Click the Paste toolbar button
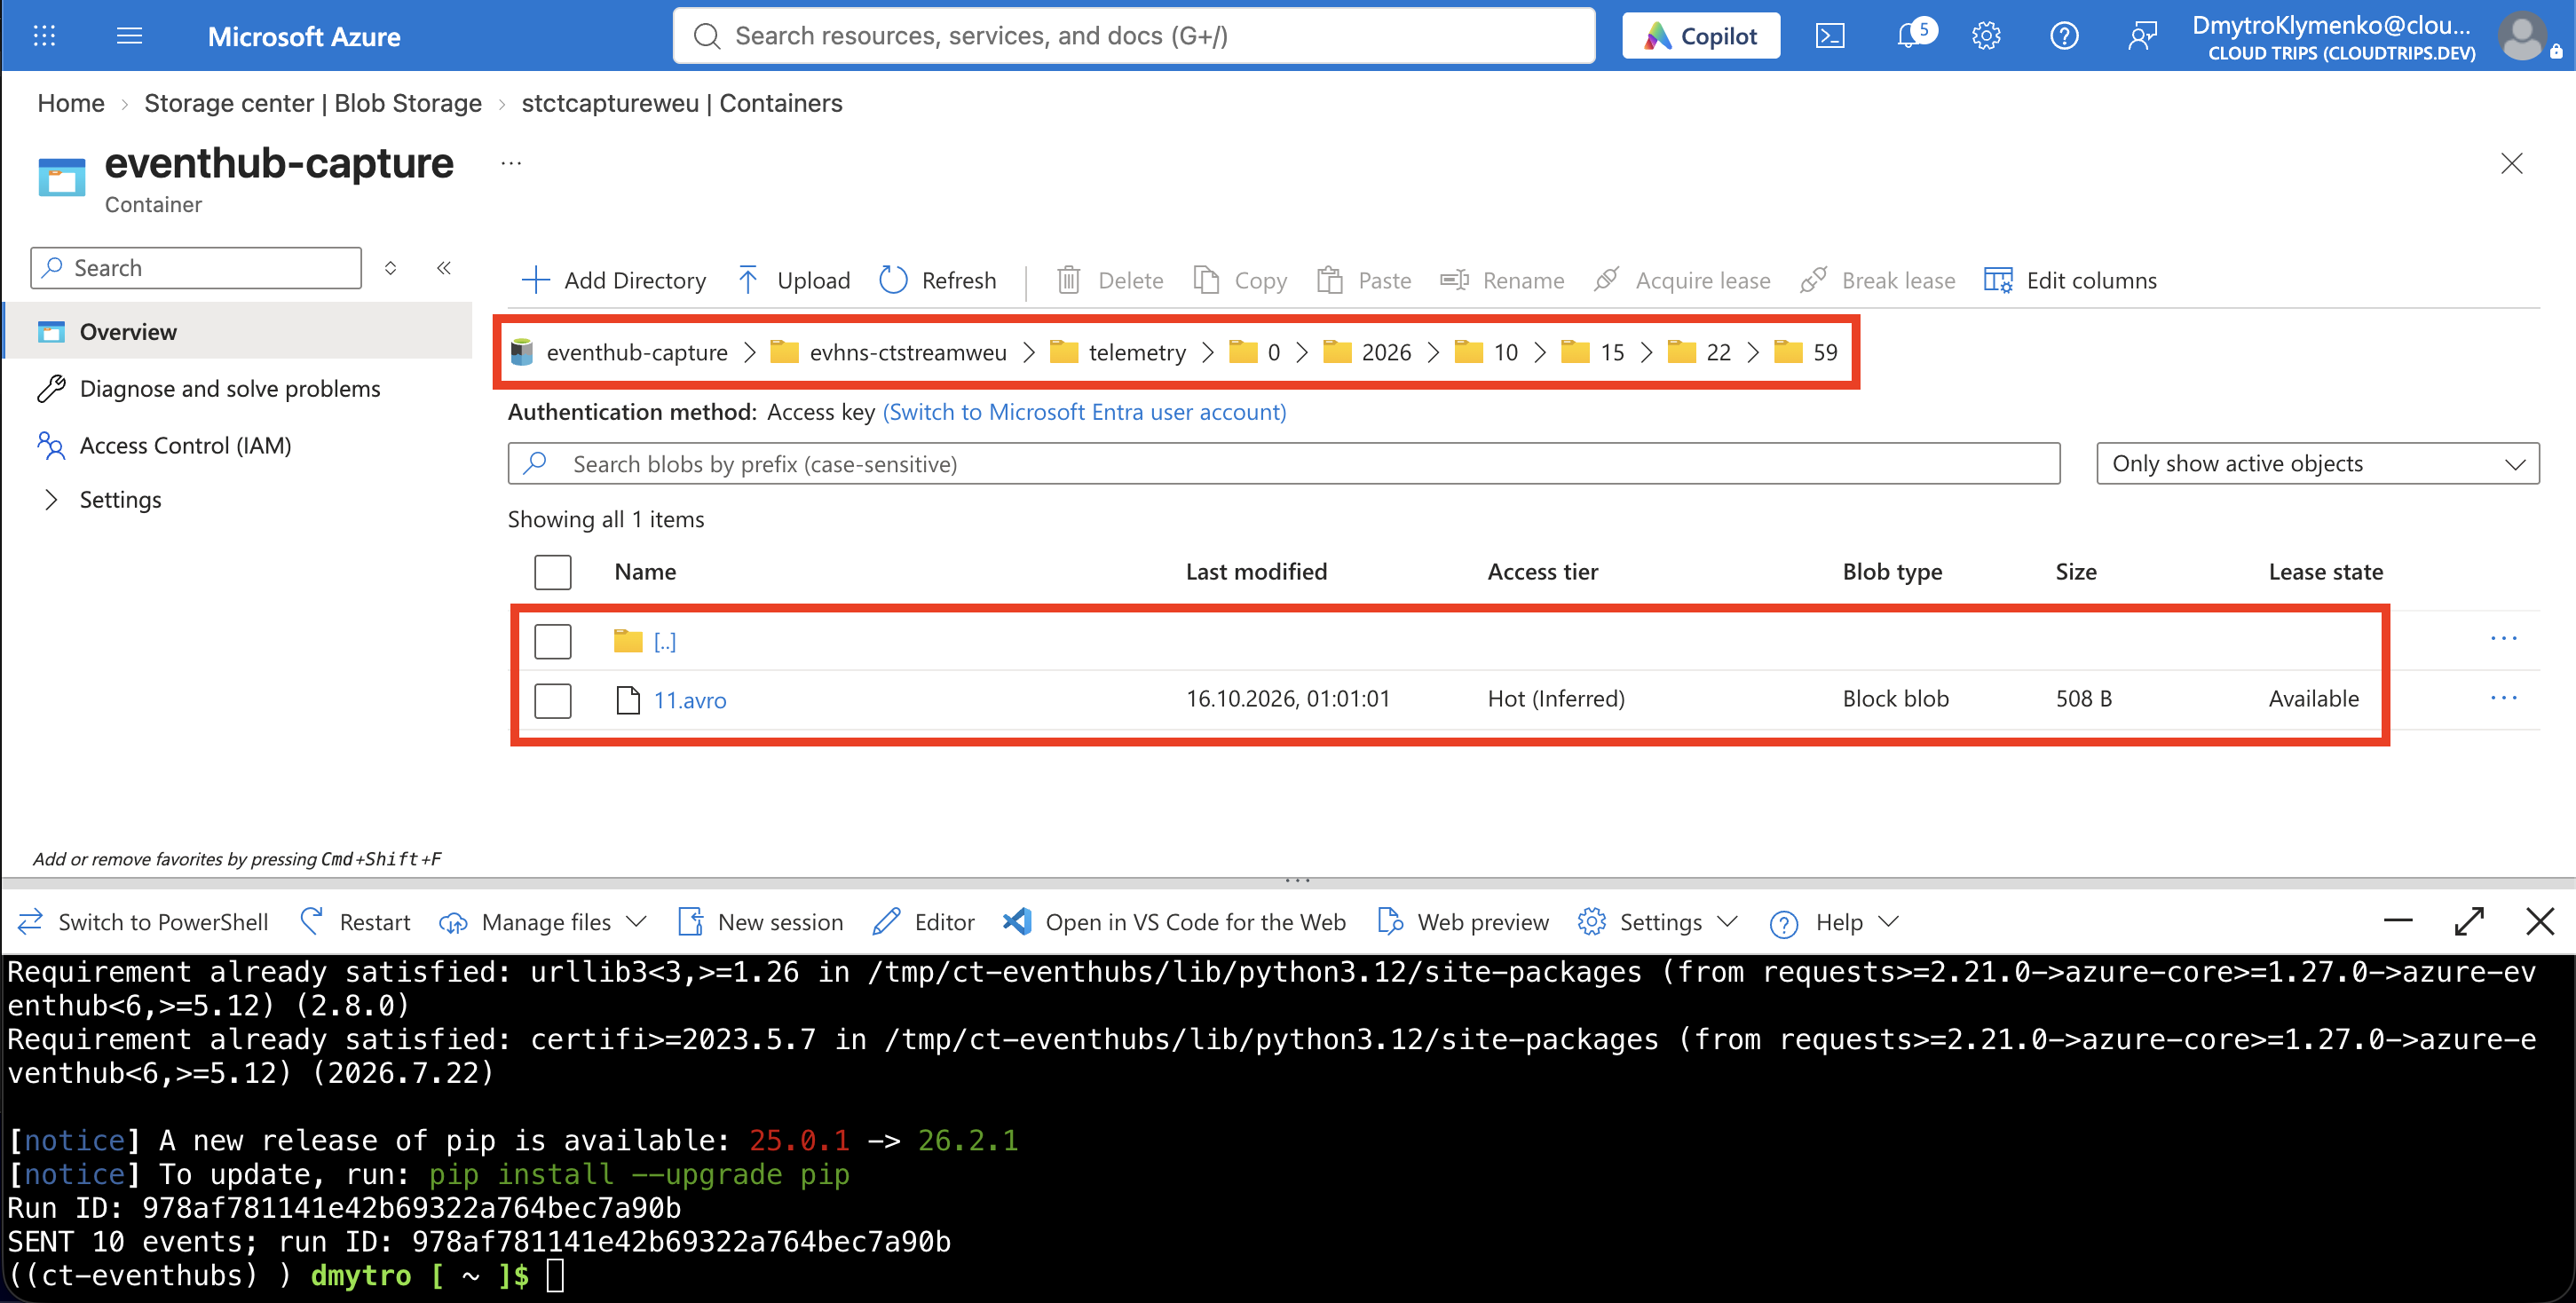The width and height of the screenshot is (2576, 1303). tap(1364, 280)
